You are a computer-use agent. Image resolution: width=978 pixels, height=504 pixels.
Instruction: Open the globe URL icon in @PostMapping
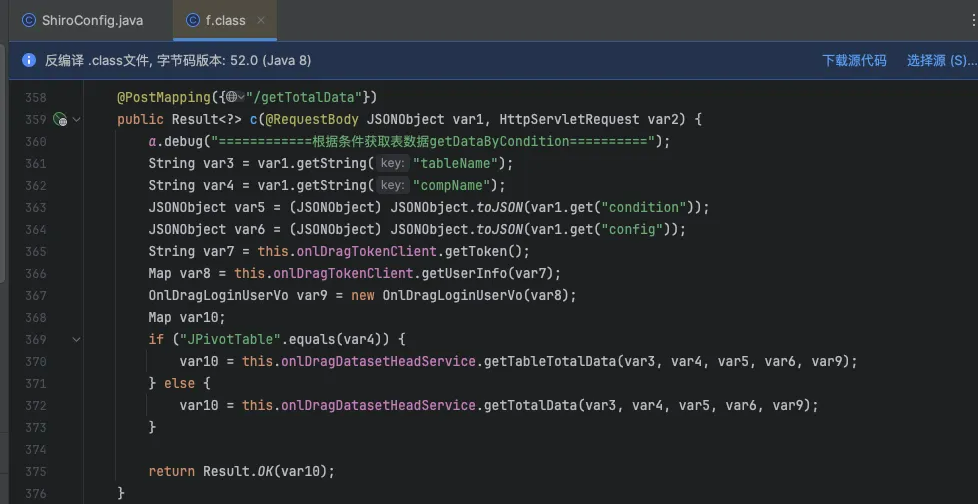(231, 97)
